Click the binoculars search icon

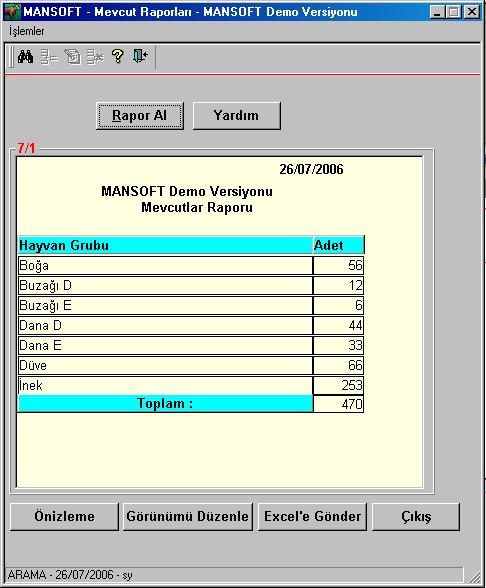click(26, 57)
